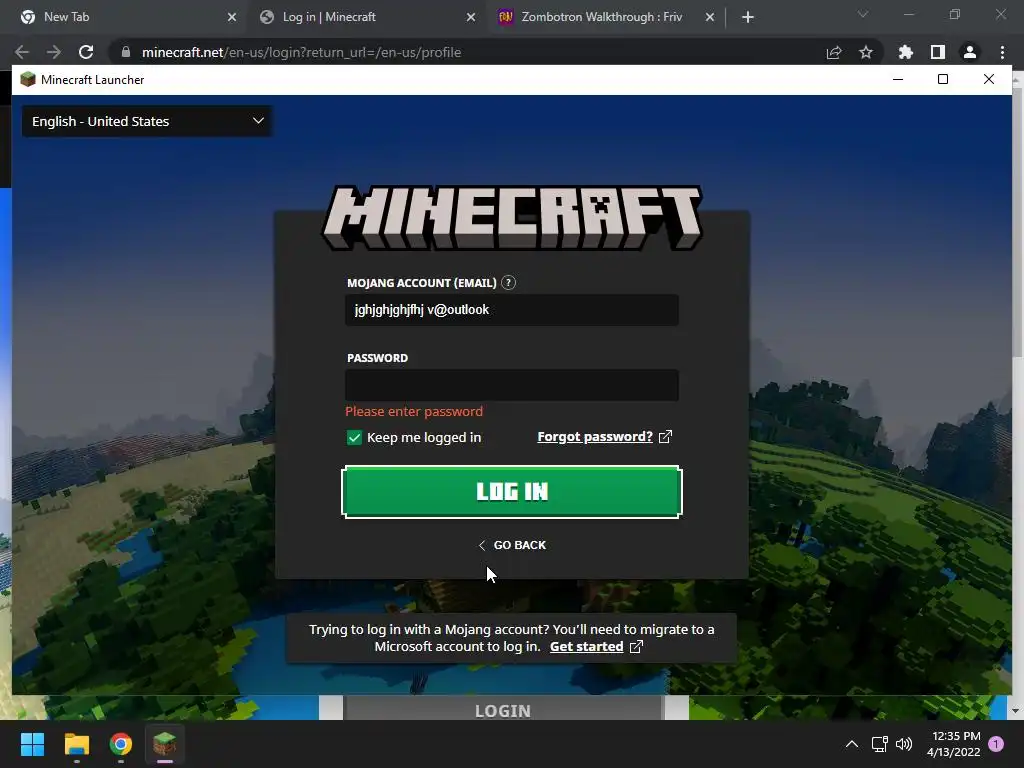Show hidden system tray icons

(852, 744)
